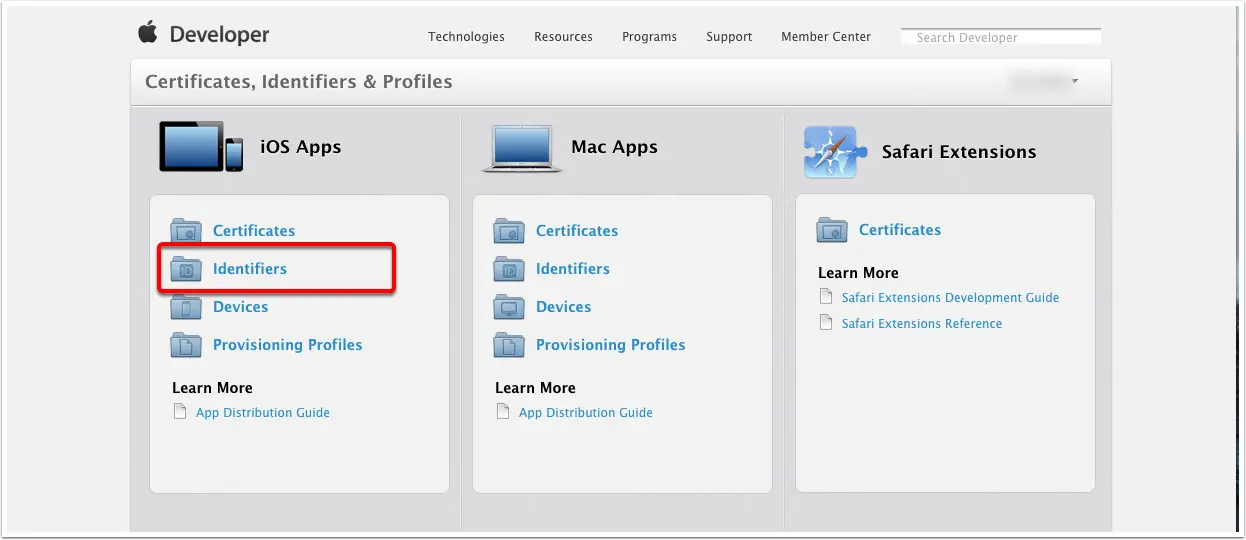This screenshot has width=1246, height=540.
Task: Open Safari Extensions Certificates link
Action: pos(900,230)
